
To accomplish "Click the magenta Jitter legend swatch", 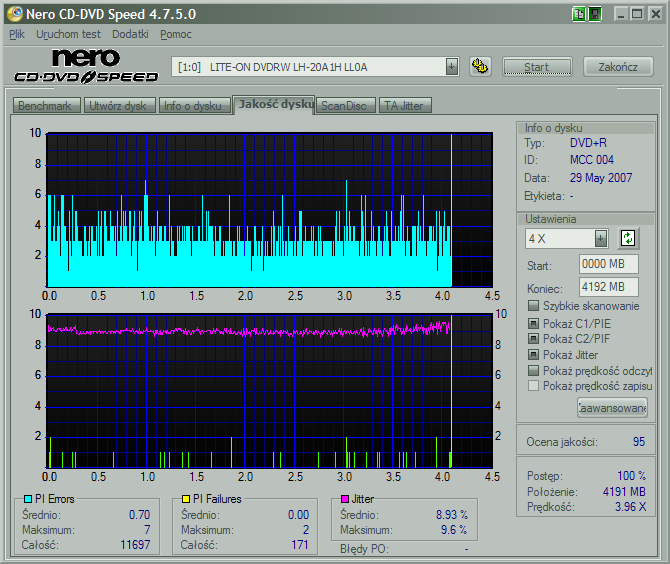I will [x=345, y=499].
